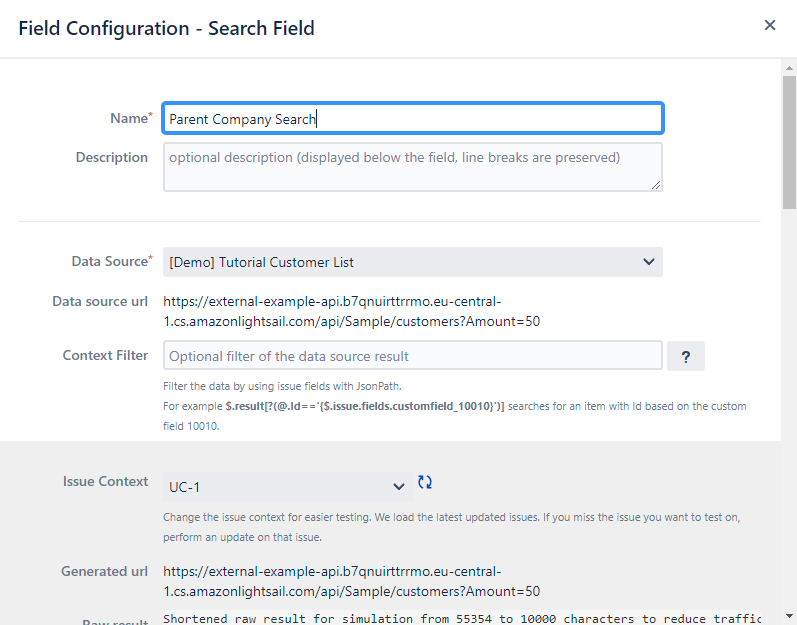The width and height of the screenshot is (797, 625).
Task: Open the Context Filter question mark help
Action: click(x=686, y=357)
